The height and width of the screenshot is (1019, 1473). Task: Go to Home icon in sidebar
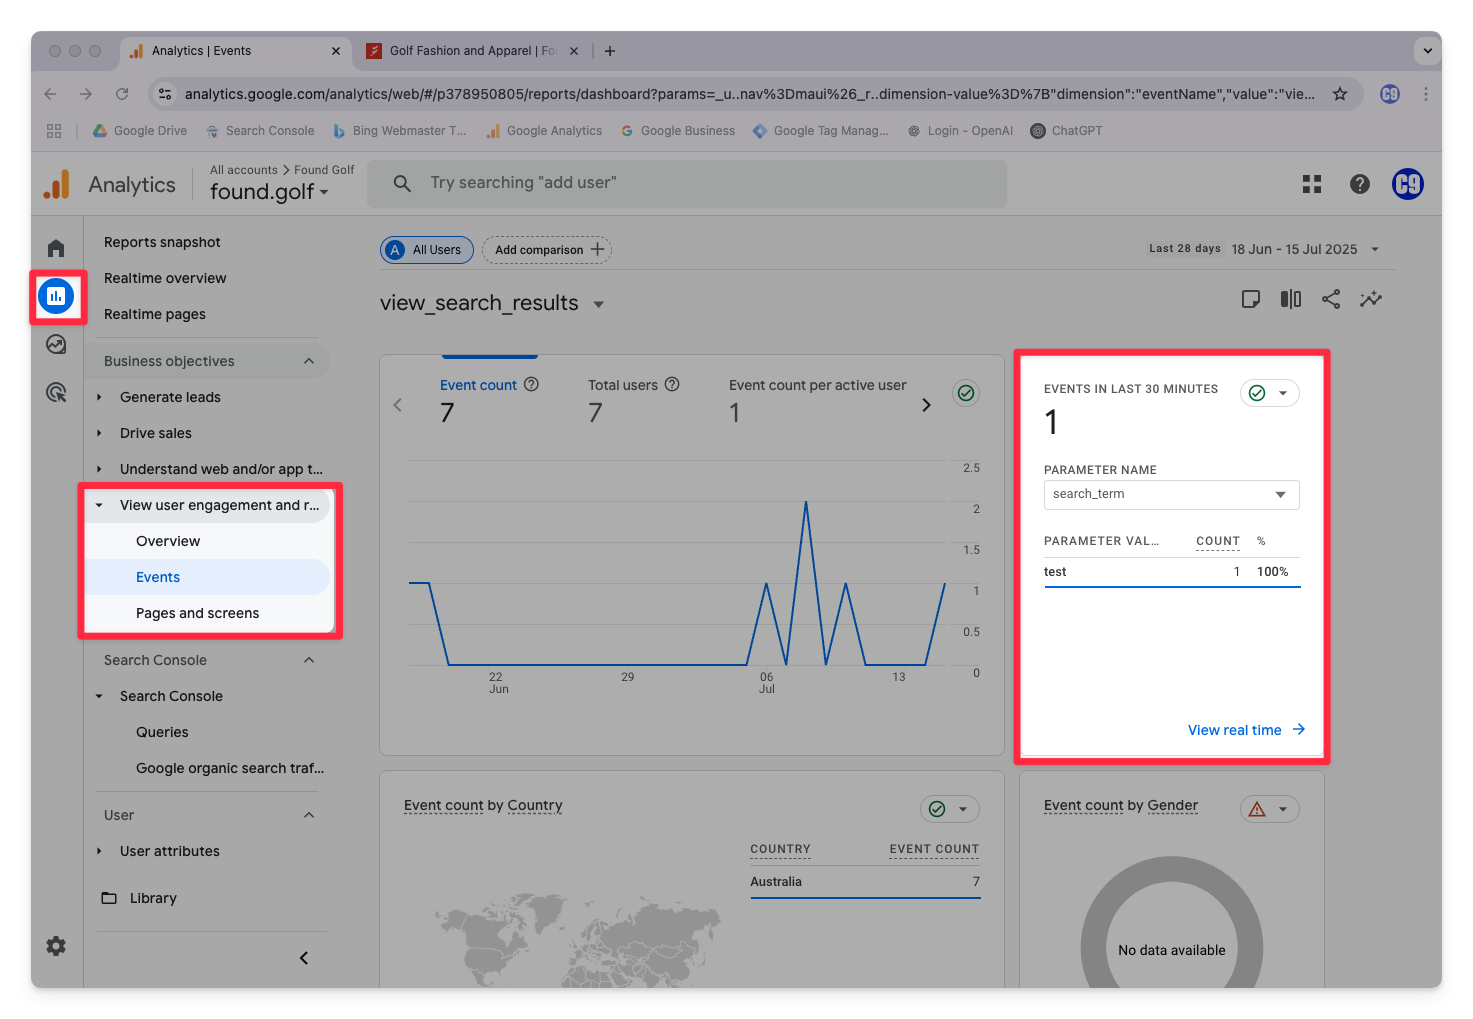[x=56, y=248]
